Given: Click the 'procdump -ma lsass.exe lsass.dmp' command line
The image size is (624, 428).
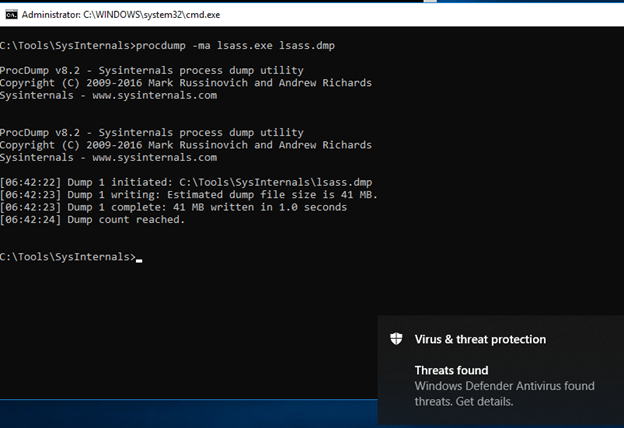Looking at the screenshot, I should (167, 46).
